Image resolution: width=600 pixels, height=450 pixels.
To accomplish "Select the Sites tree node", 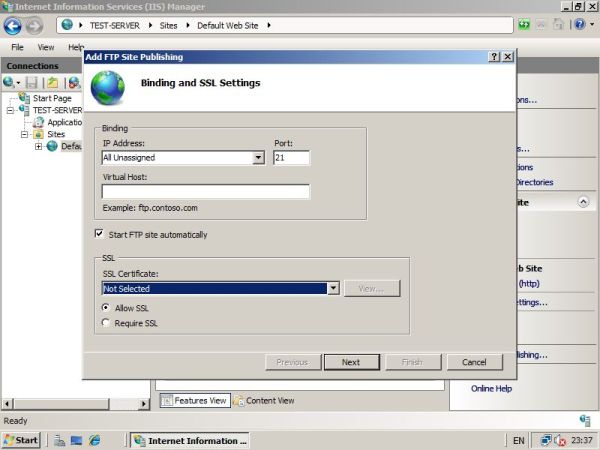I will [56, 134].
